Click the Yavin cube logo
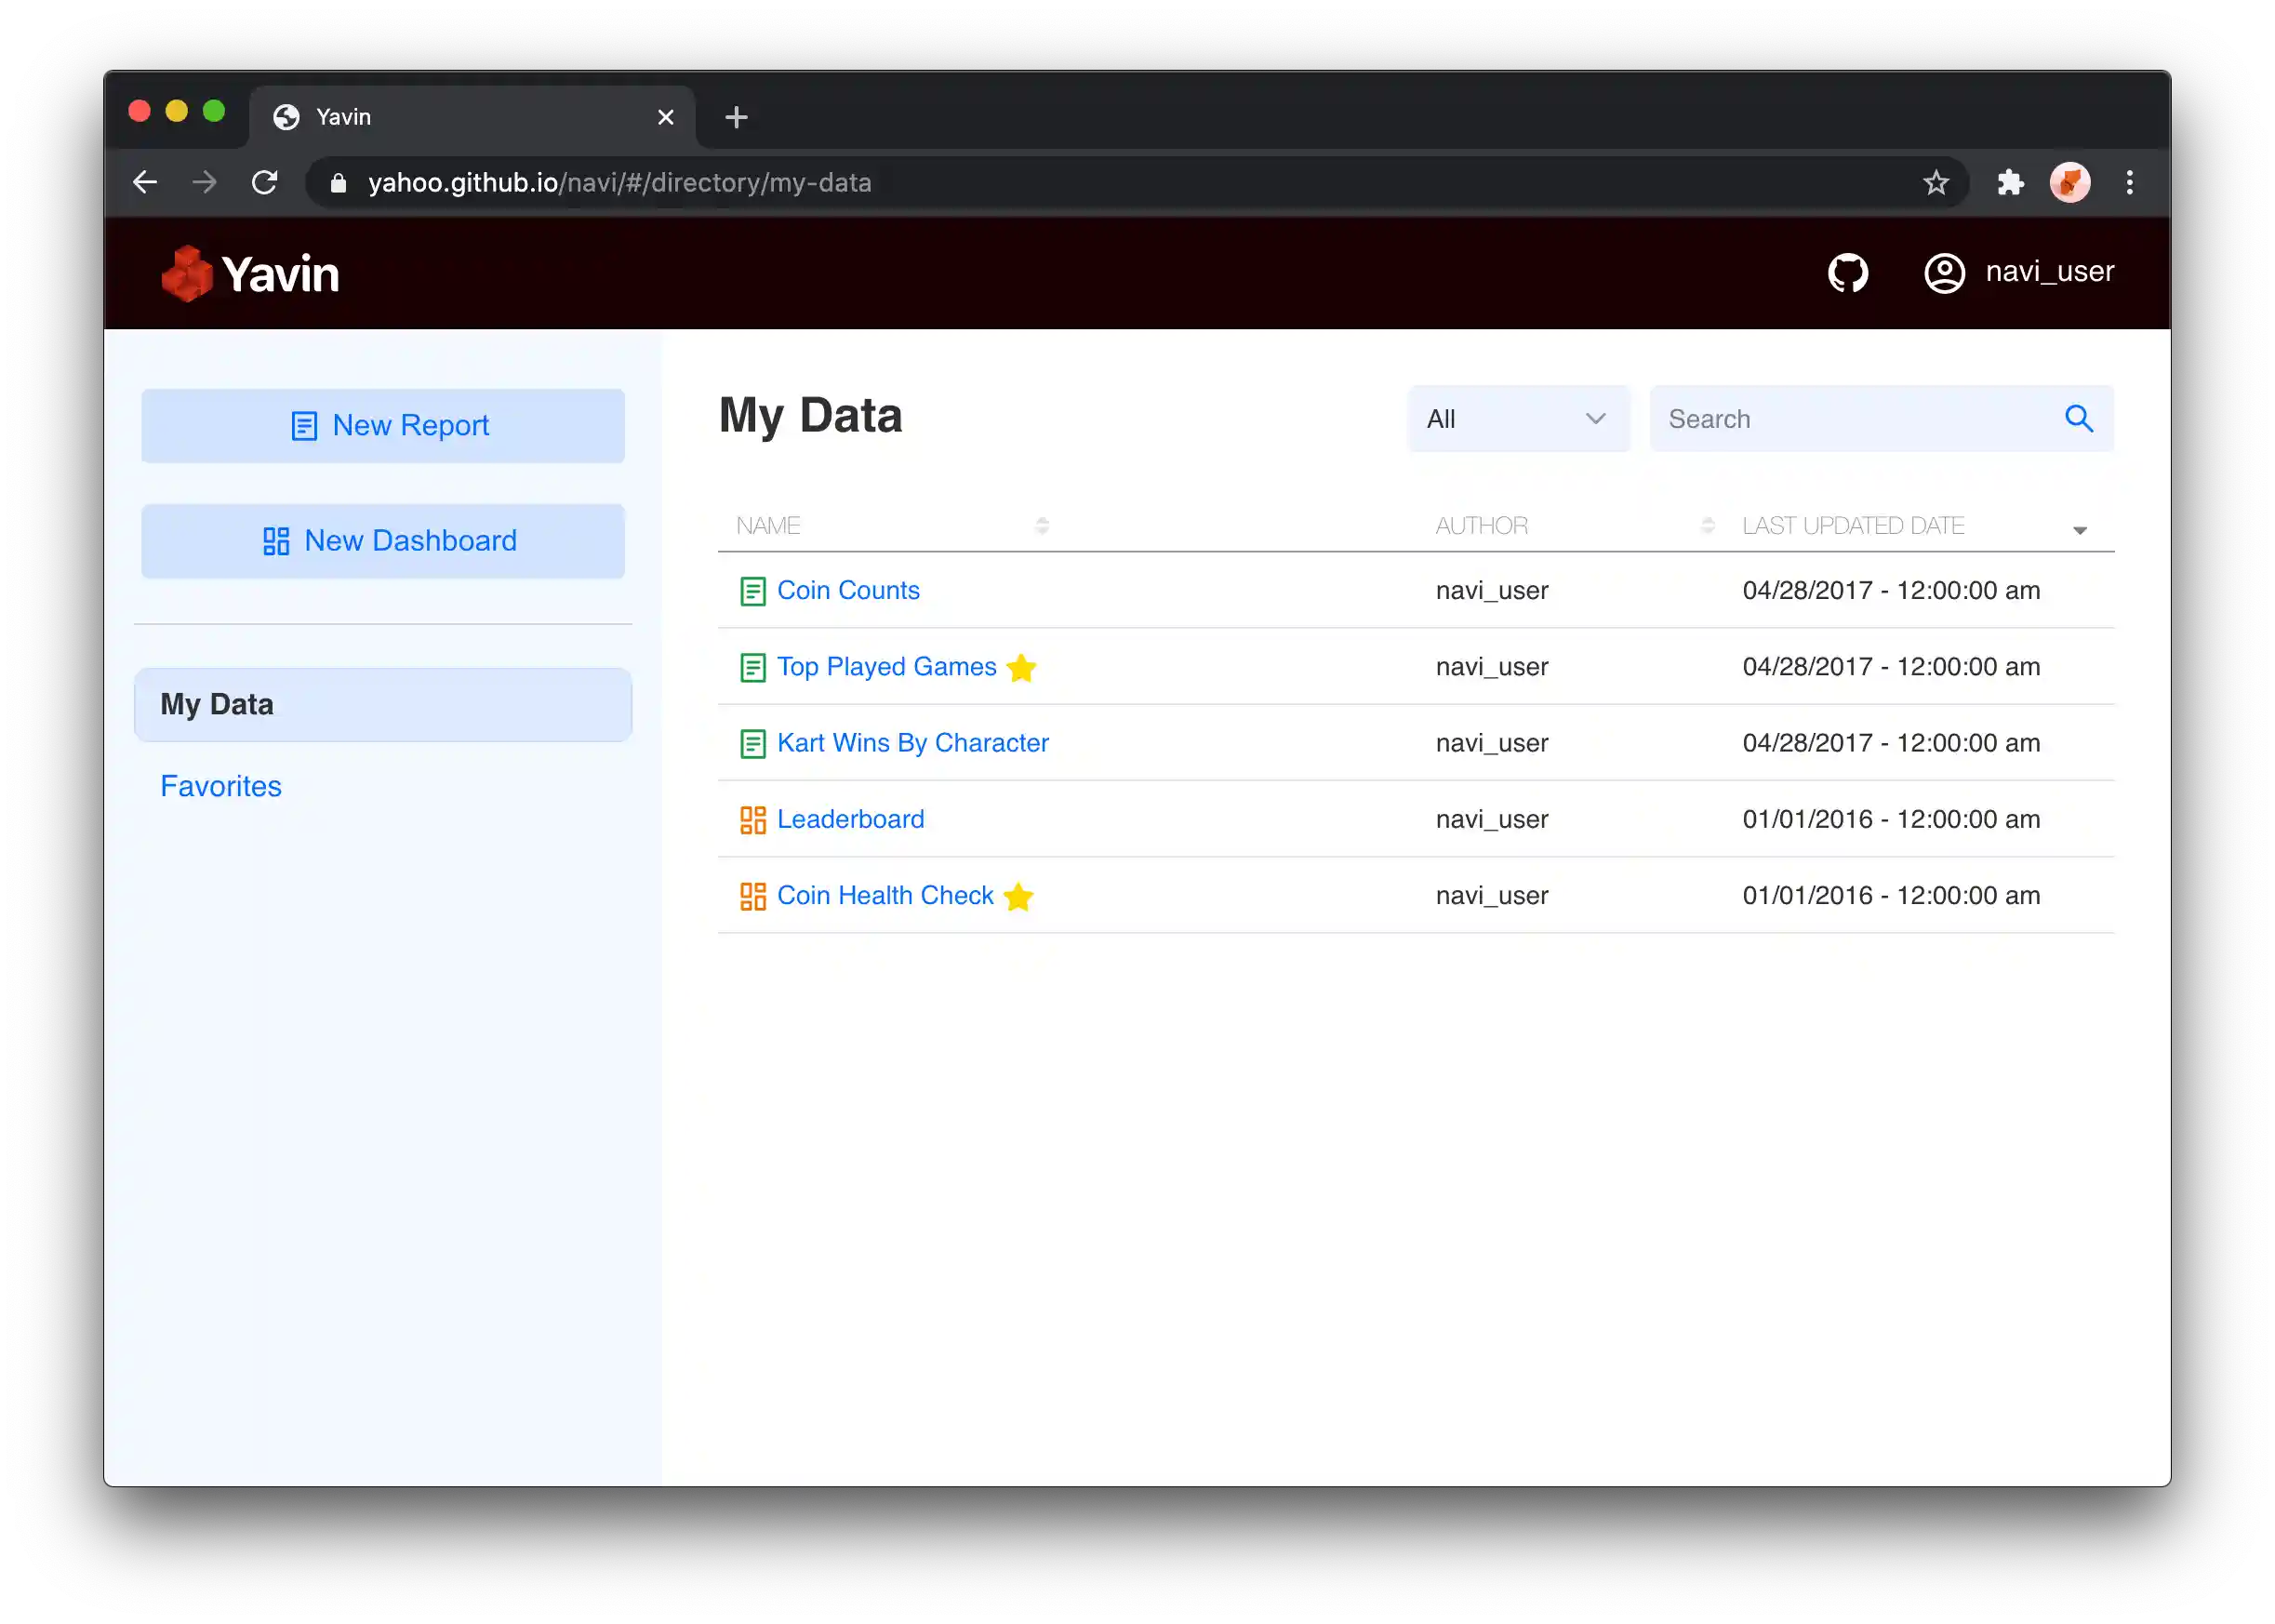This screenshot has height=1624, width=2275. pyautogui.click(x=188, y=272)
